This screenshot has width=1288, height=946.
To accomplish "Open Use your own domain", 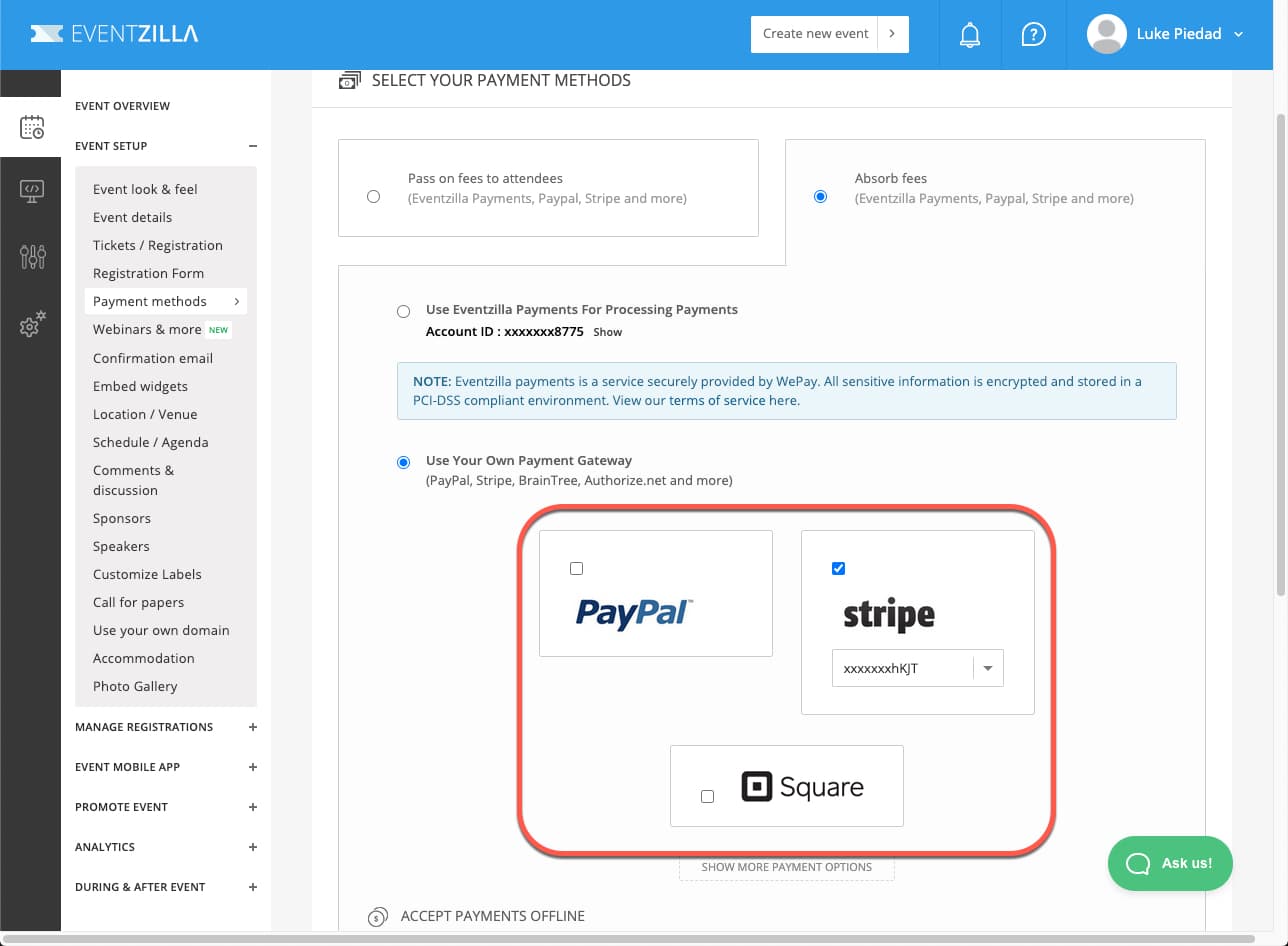I will tap(161, 630).
